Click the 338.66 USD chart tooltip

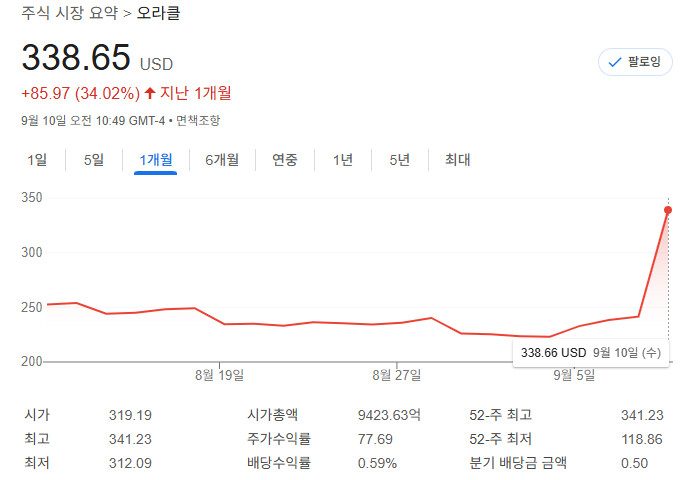[591, 353]
